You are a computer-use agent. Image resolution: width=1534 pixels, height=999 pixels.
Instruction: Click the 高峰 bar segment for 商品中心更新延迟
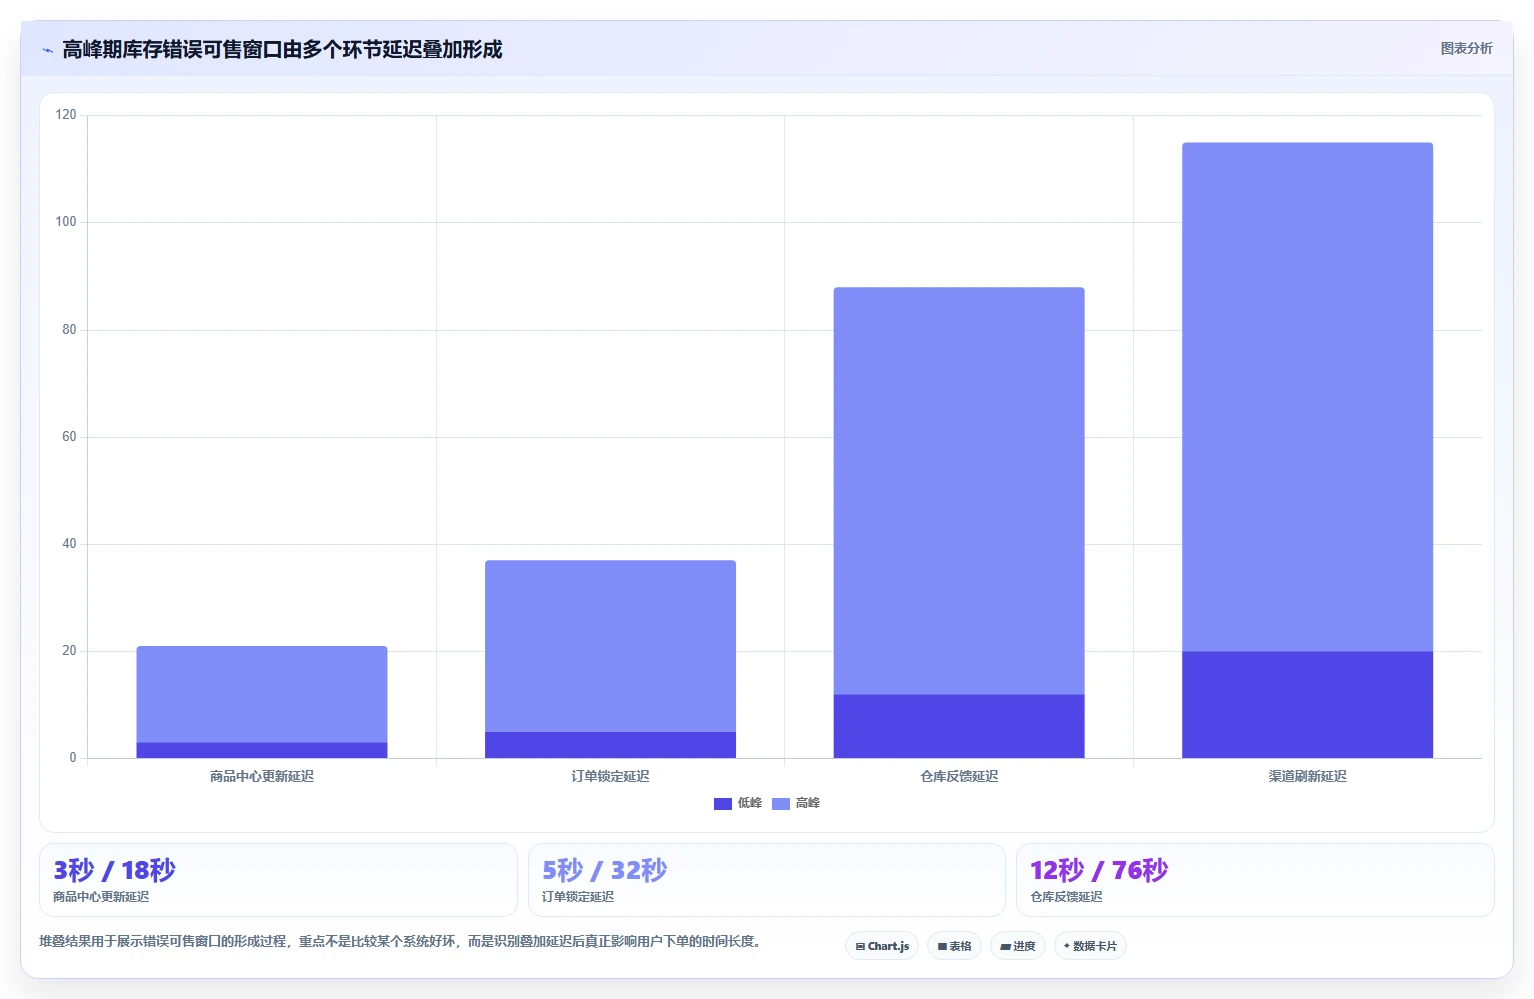click(262, 694)
